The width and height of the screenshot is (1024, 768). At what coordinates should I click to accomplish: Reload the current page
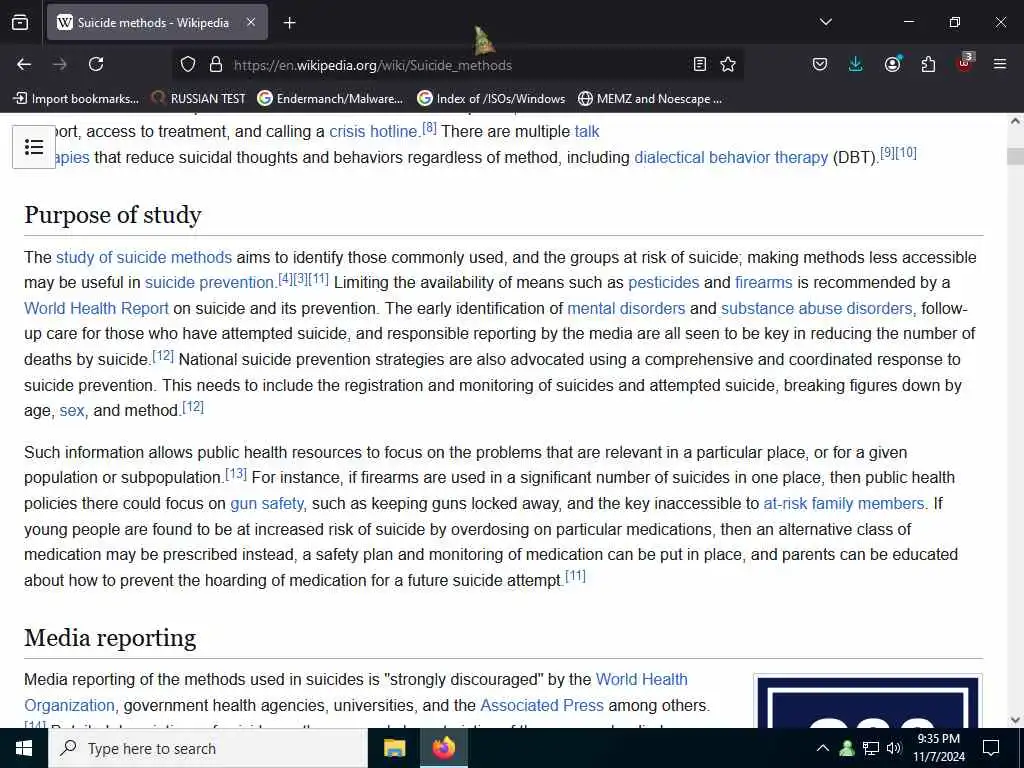[96, 64]
